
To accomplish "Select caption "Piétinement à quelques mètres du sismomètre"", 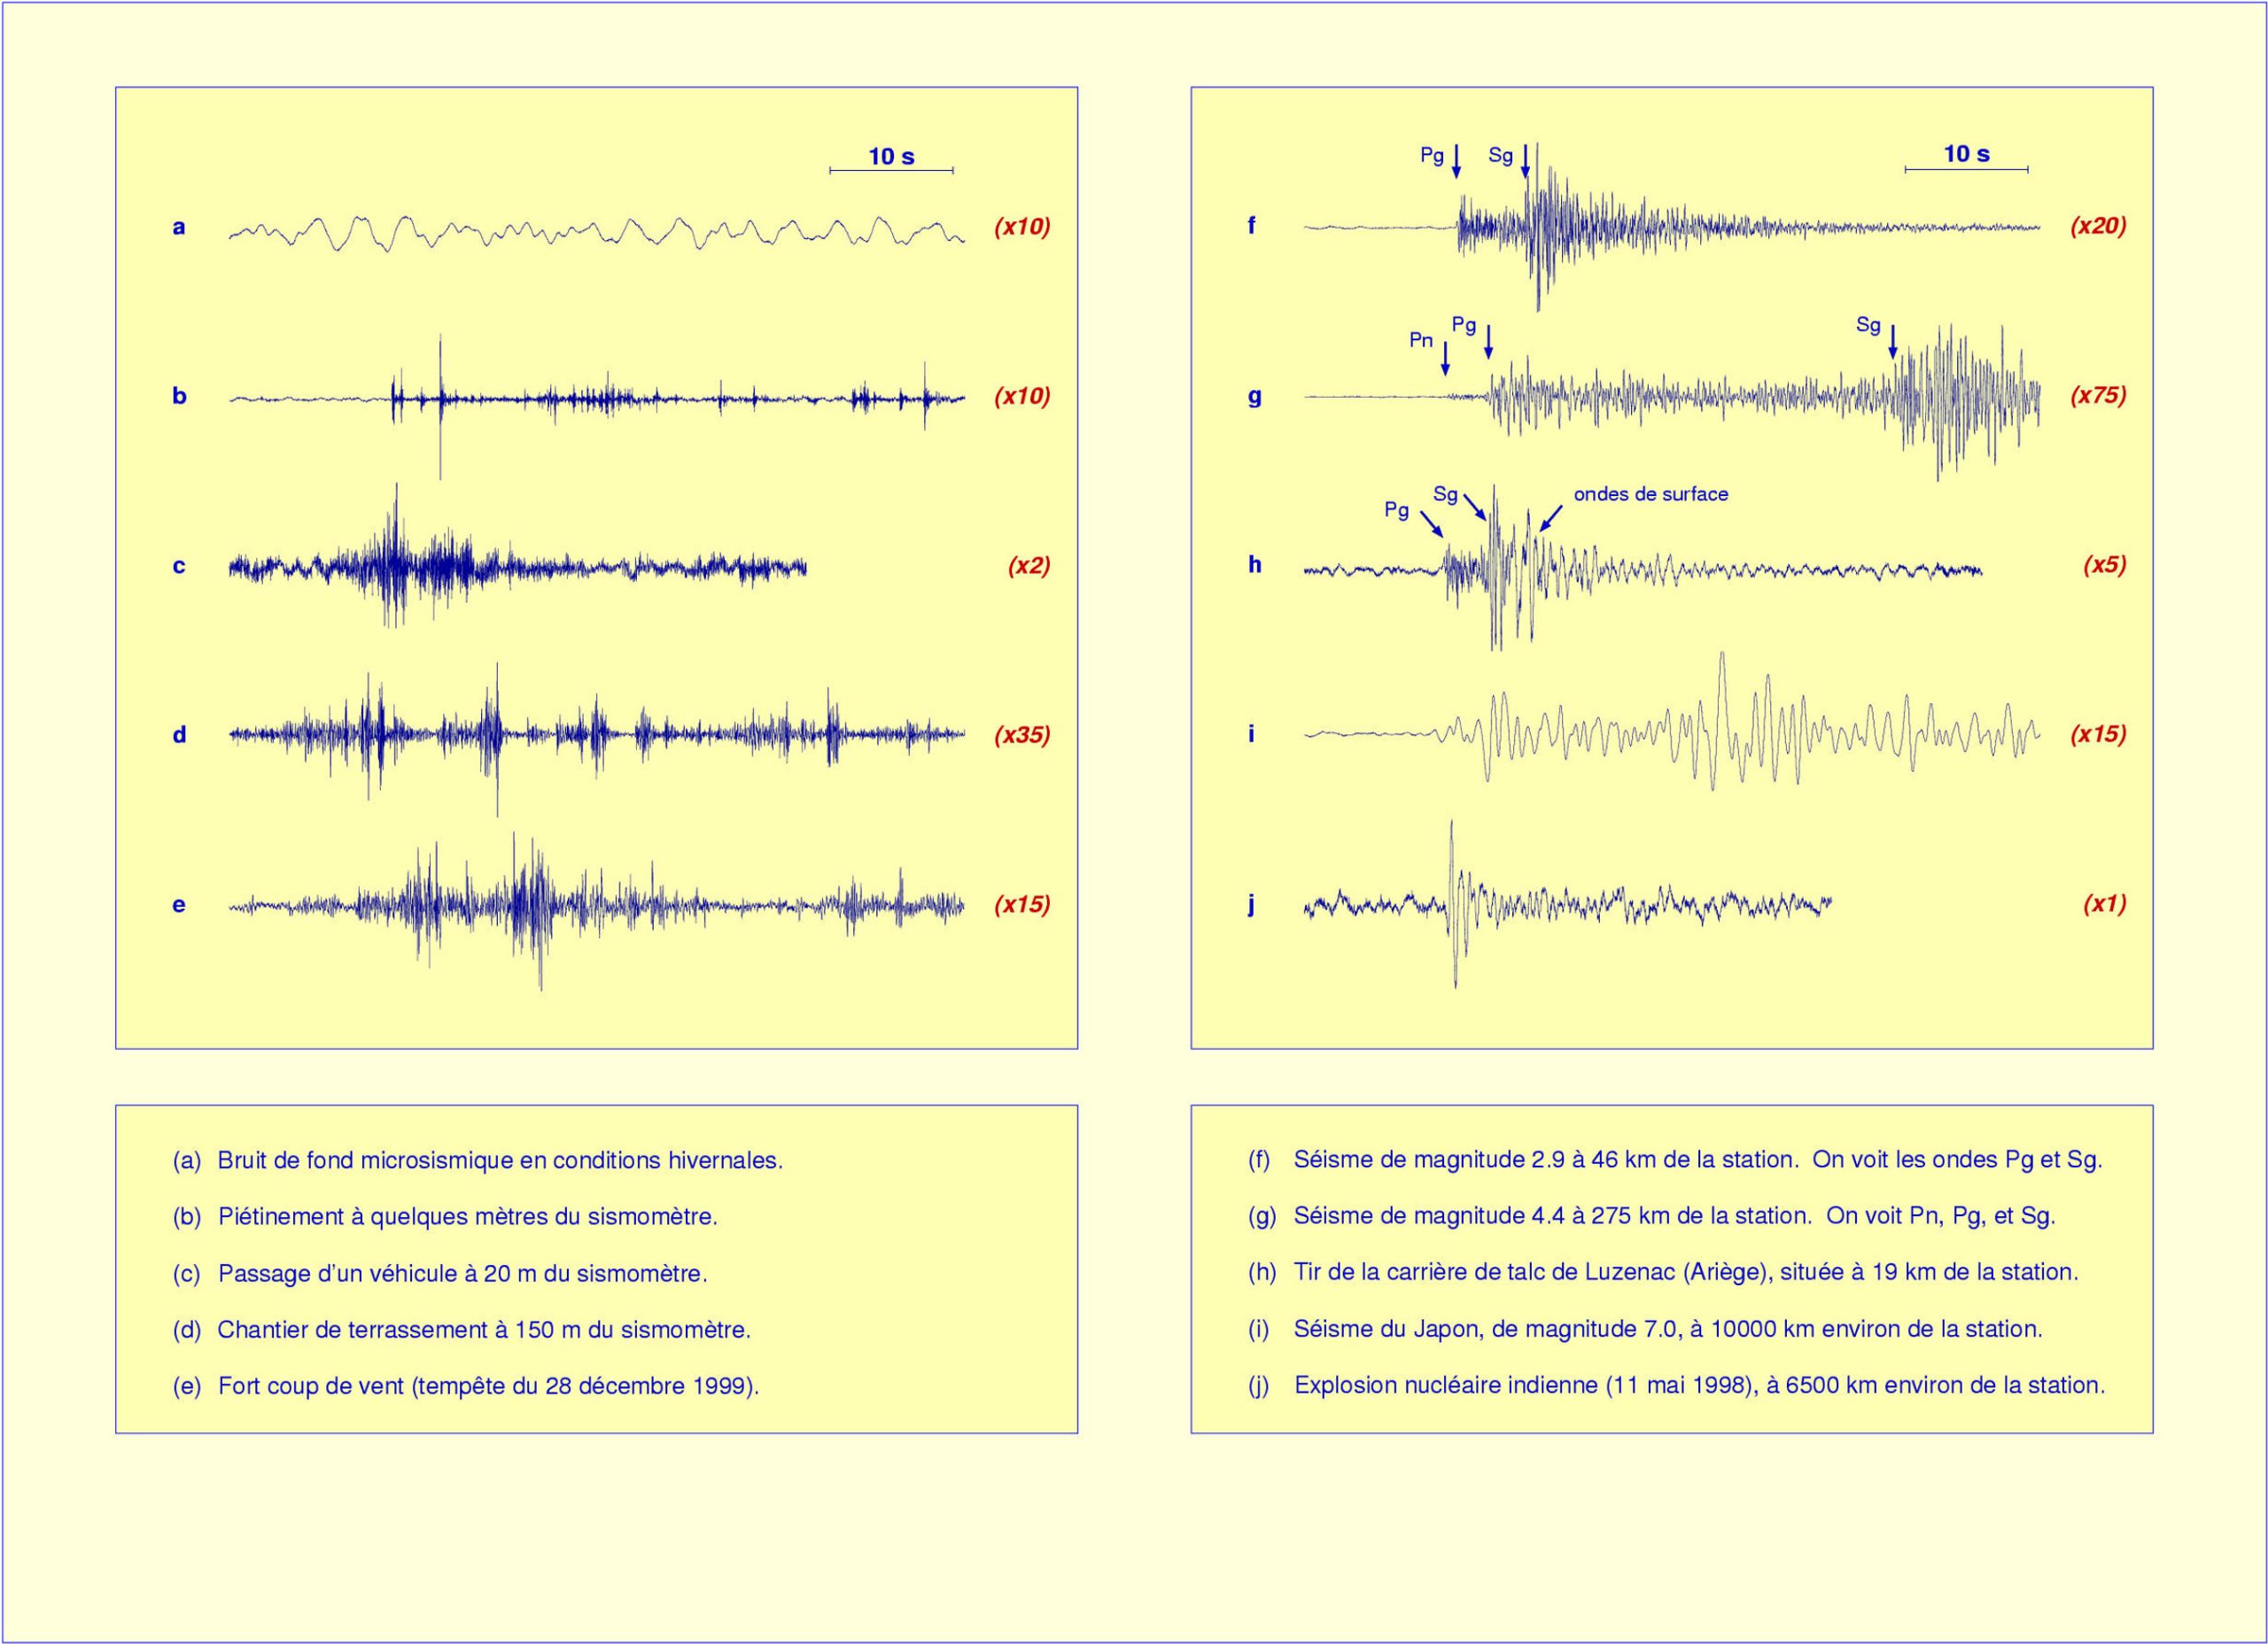I will [x=468, y=1217].
